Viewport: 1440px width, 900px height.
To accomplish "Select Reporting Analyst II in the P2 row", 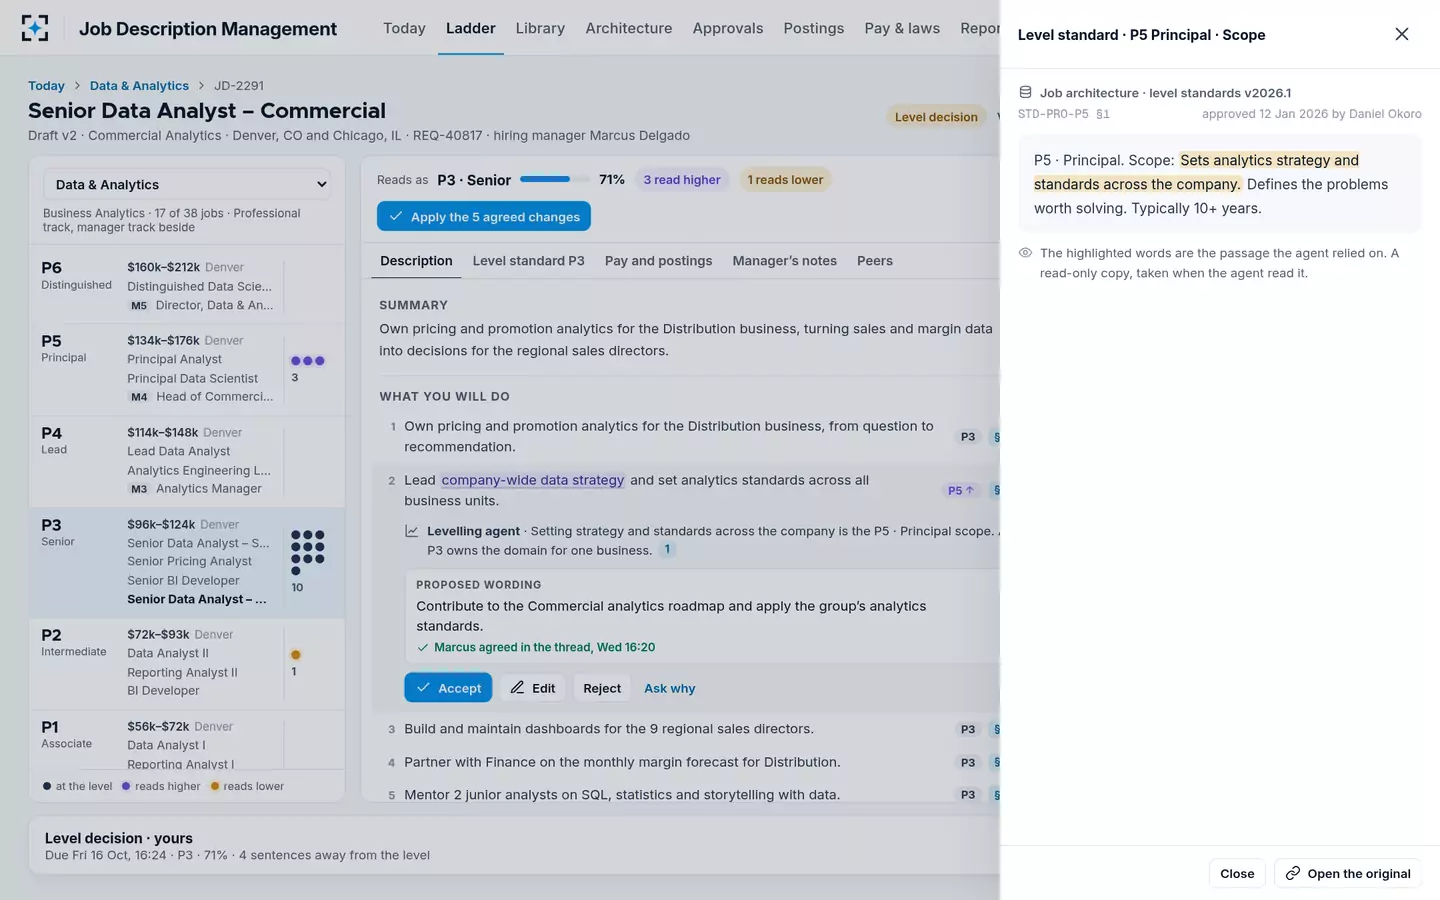I will [182, 673].
